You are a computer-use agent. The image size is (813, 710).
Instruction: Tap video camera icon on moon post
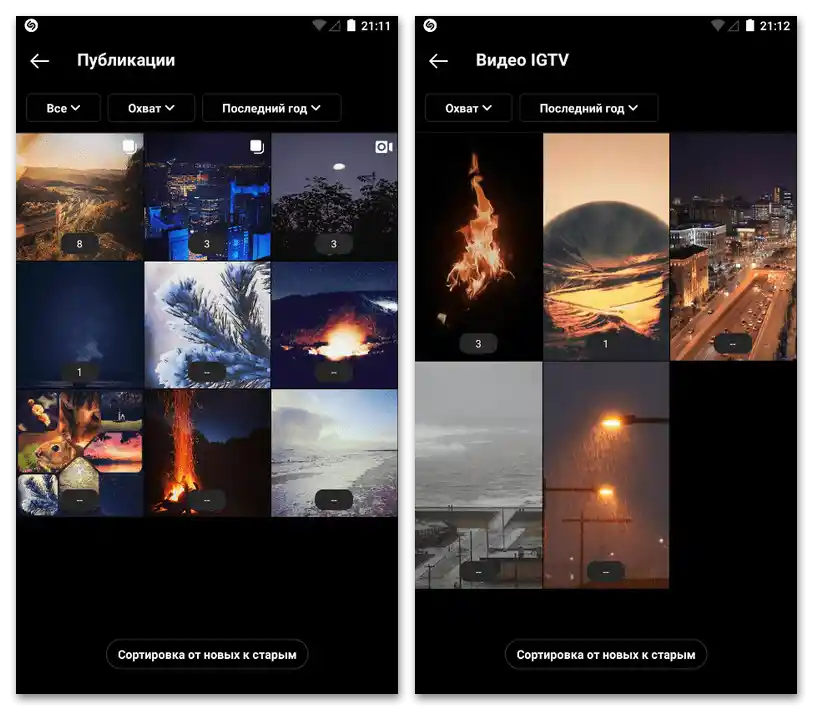click(x=384, y=147)
